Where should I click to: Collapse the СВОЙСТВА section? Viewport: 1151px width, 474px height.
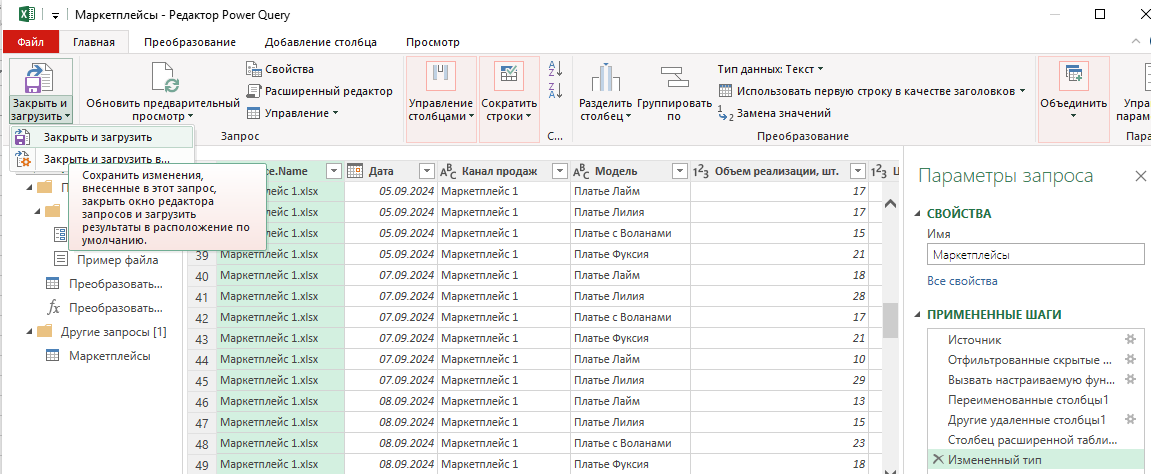point(917,214)
